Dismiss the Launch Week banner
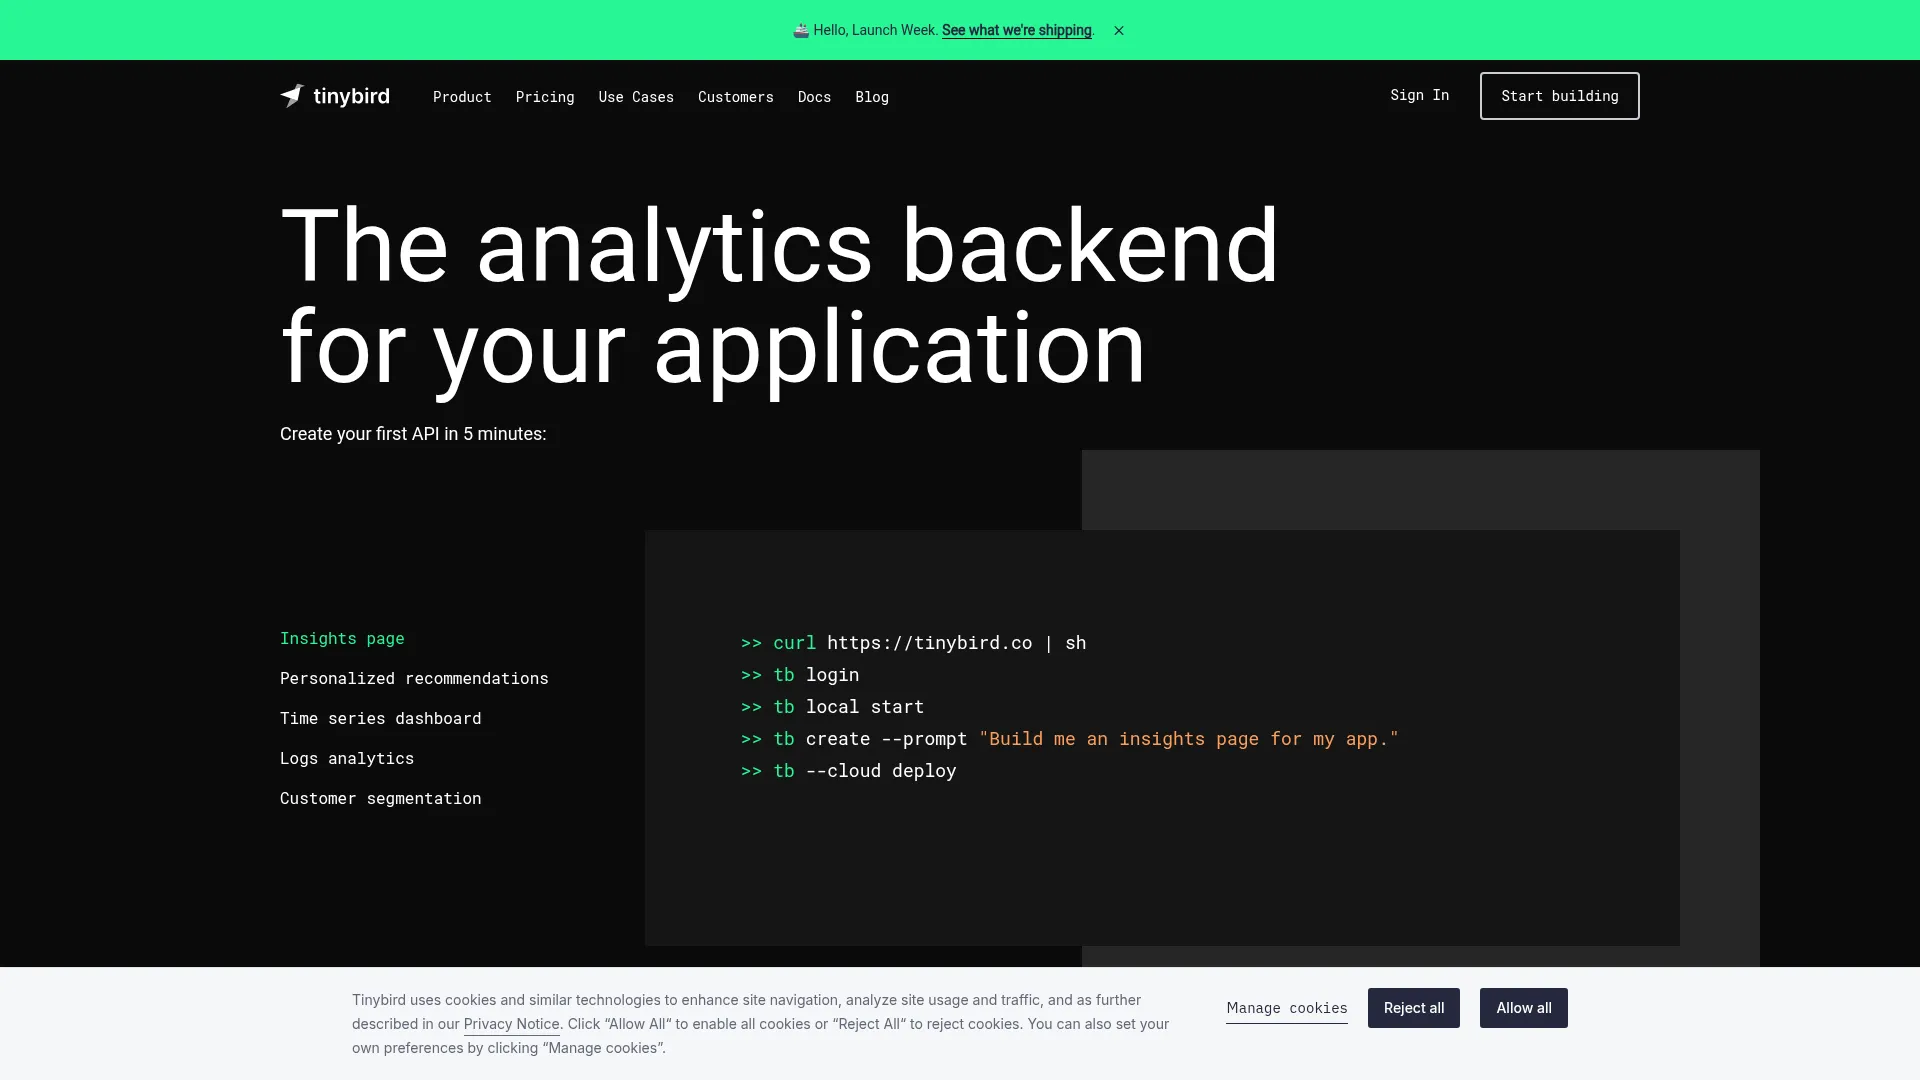The height and width of the screenshot is (1080, 1920). [x=1119, y=31]
